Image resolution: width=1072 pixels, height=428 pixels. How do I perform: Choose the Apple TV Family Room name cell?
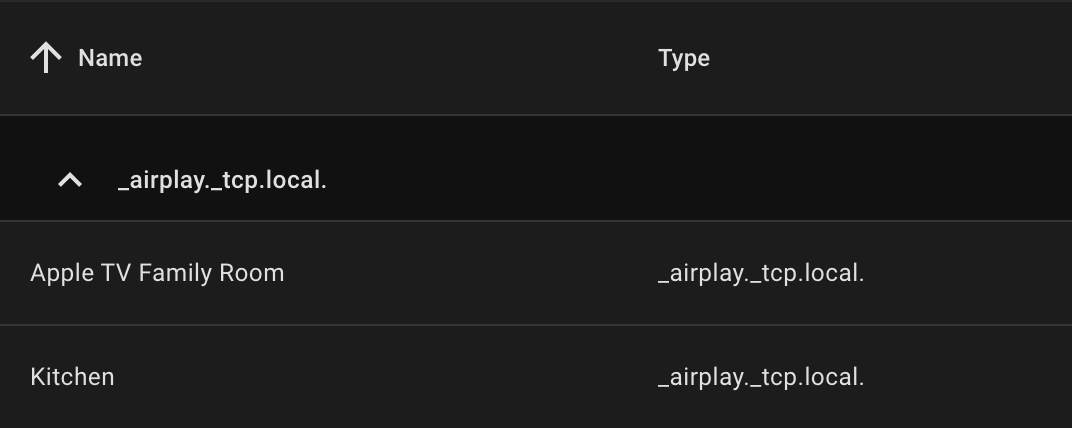coord(157,273)
